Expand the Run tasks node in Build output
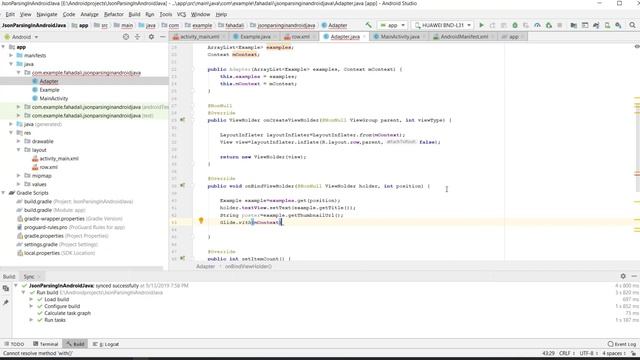The width and height of the screenshot is (640, 360). coord(31,320)
